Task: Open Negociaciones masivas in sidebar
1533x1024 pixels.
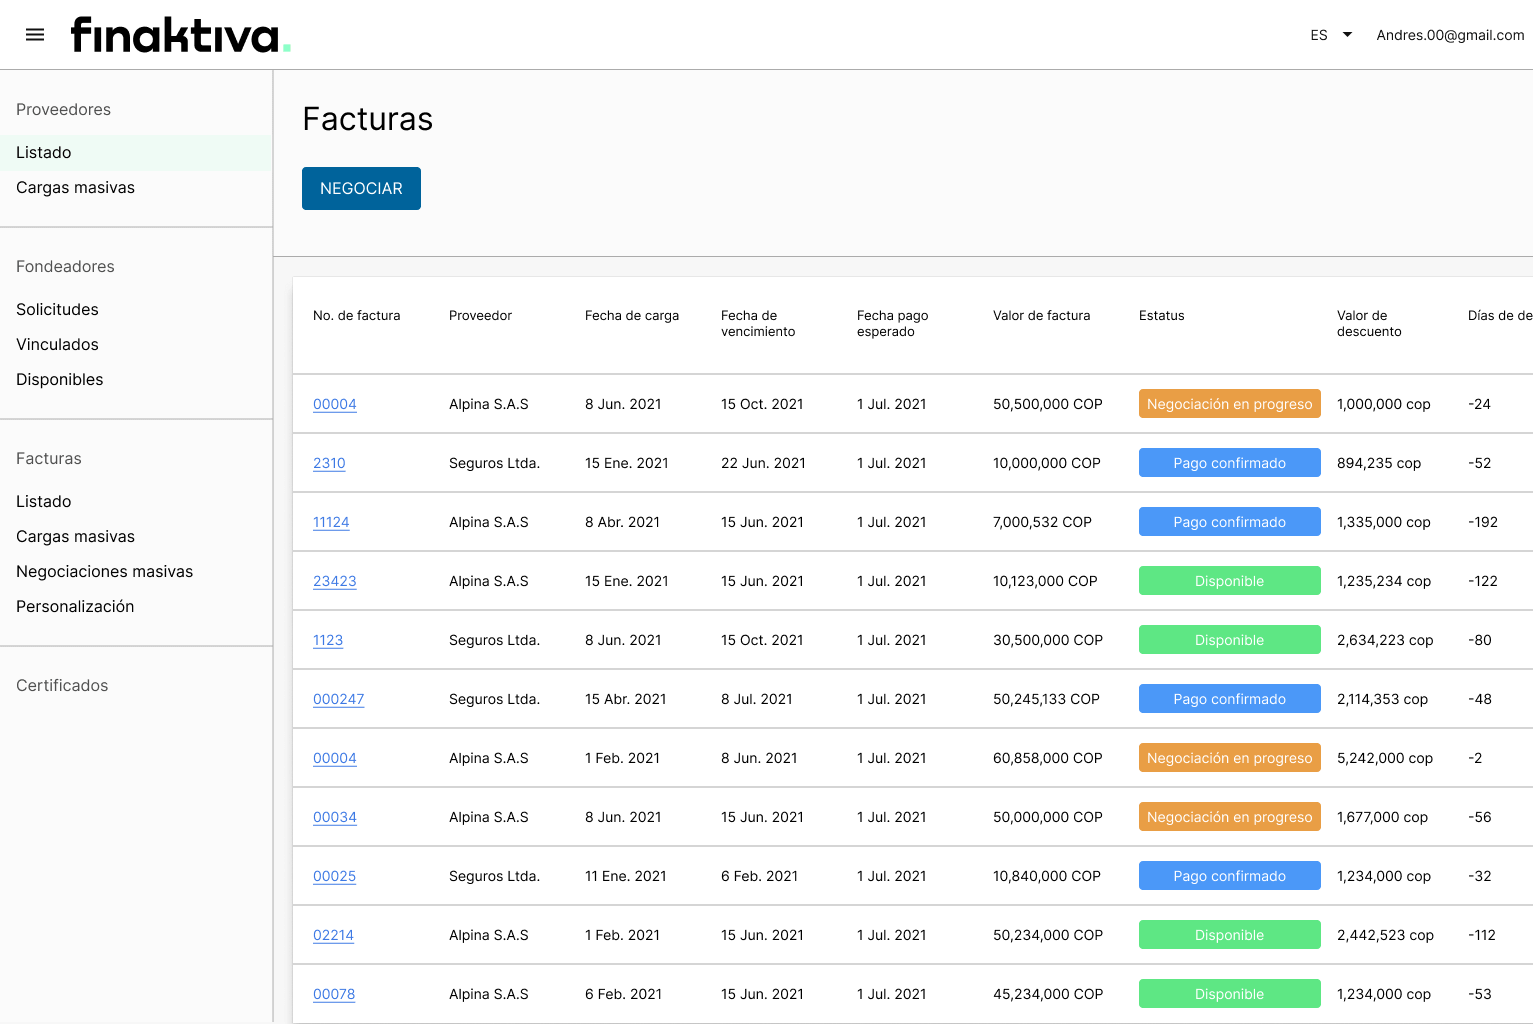Action: [x=105, y=571]
